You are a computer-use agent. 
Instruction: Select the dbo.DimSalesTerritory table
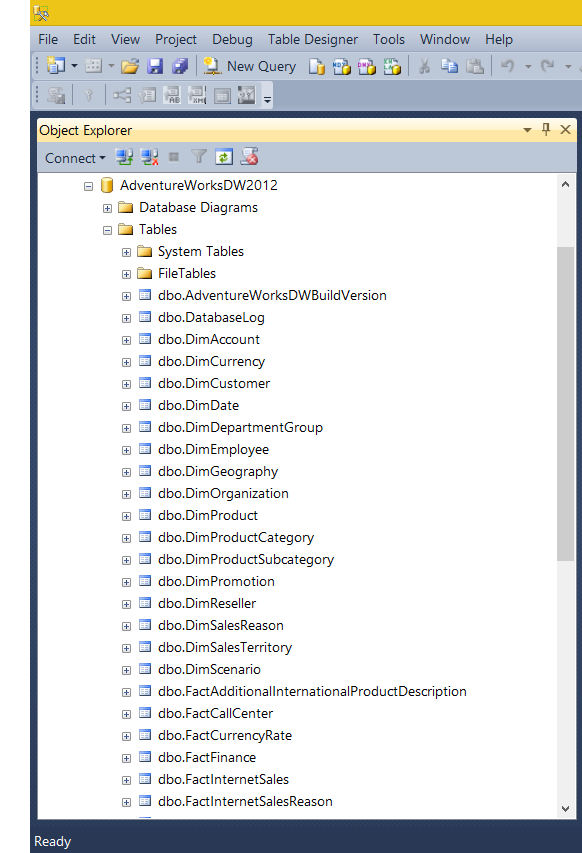pos(225,647)
